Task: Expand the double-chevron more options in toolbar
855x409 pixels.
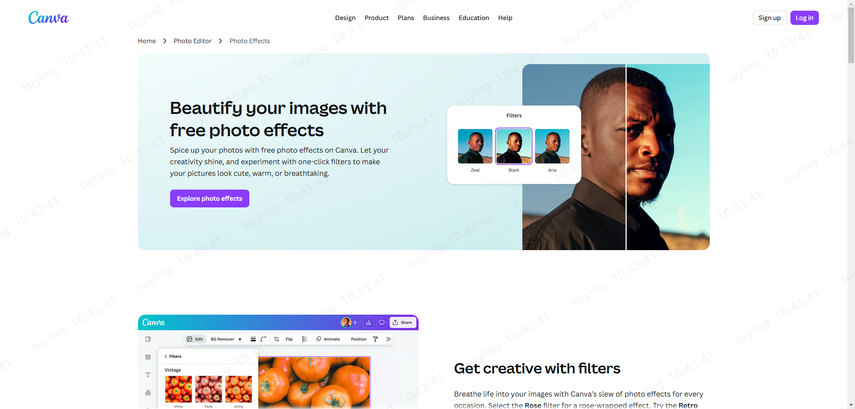Action: point(388,339)
